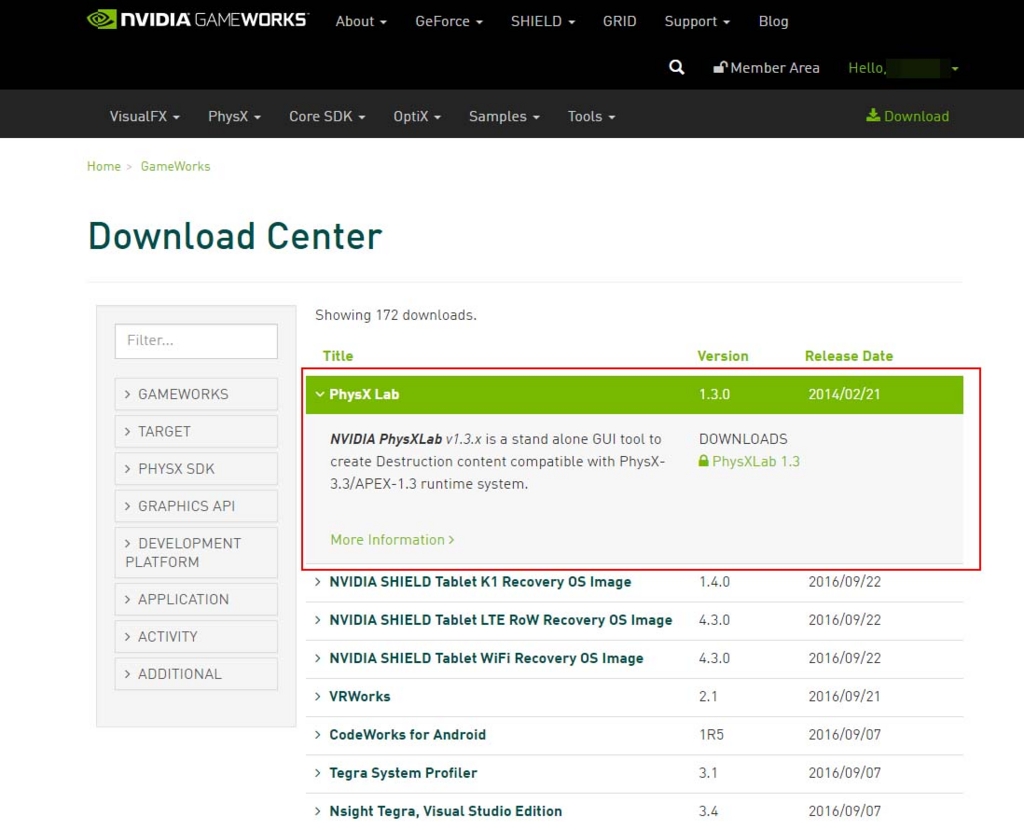Image resolution: width=1024 pixels, height=830 pixels.
Task: Open the SHIELD dropdown menu
Action: pyautogui.click(x=543, y=22)
